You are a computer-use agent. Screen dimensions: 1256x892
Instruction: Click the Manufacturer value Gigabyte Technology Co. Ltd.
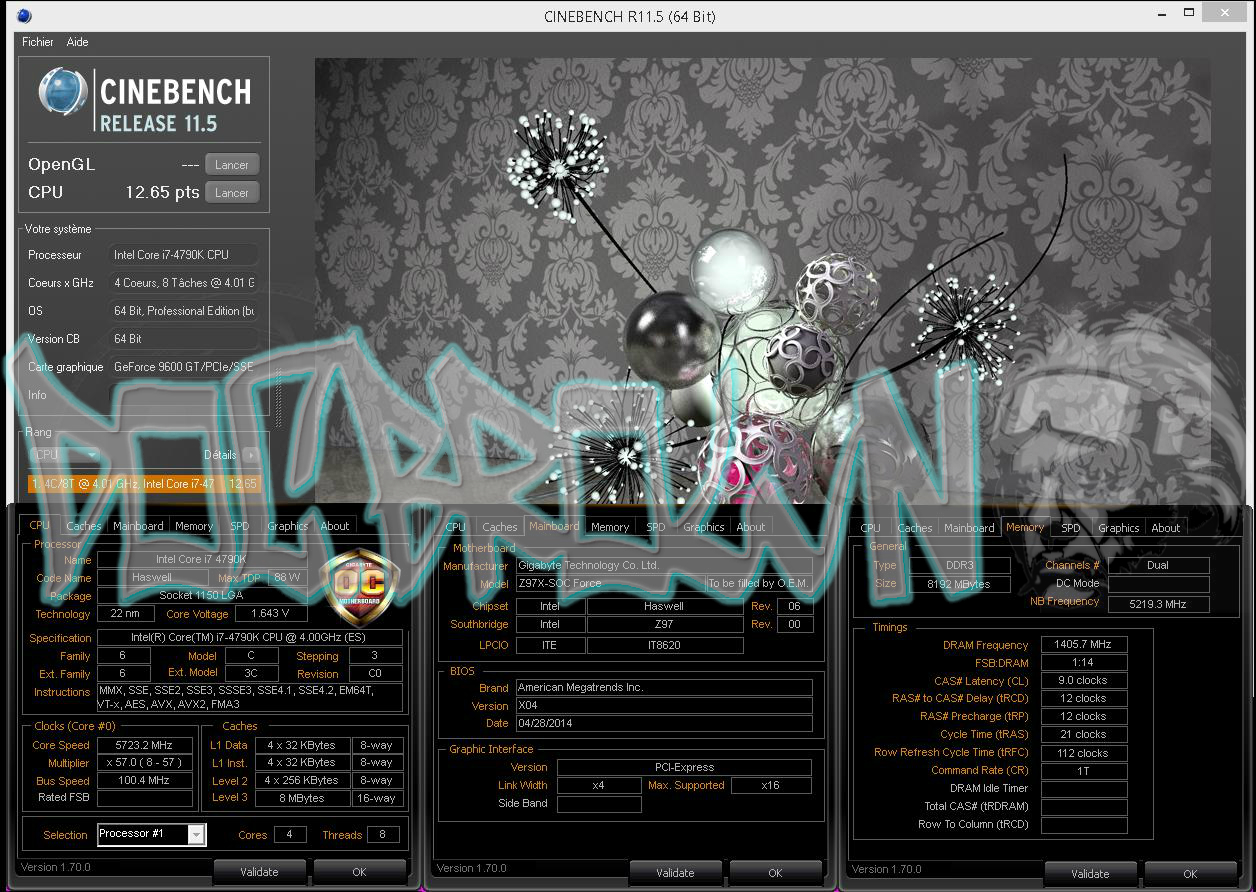(x=664, y=566)
